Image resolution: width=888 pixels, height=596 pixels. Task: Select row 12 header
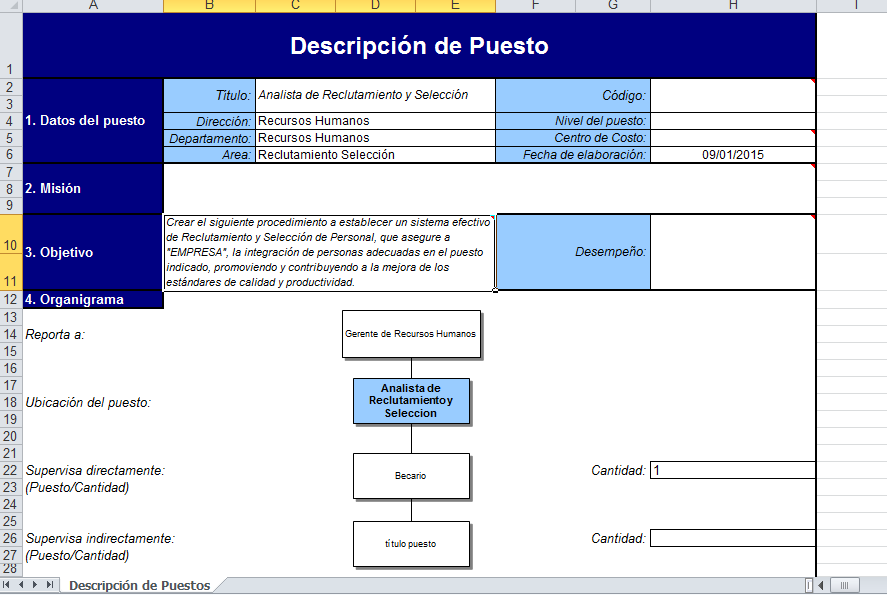click(x=11, y=299)
